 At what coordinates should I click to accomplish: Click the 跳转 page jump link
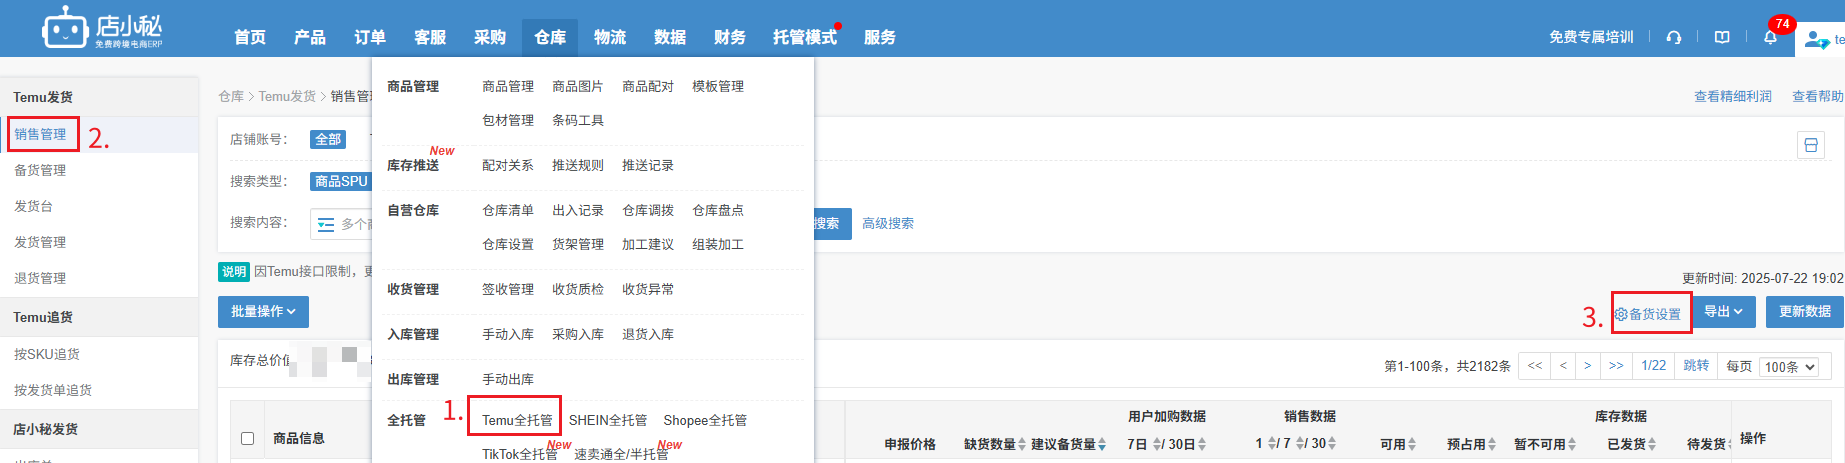tap(1696, 366)
